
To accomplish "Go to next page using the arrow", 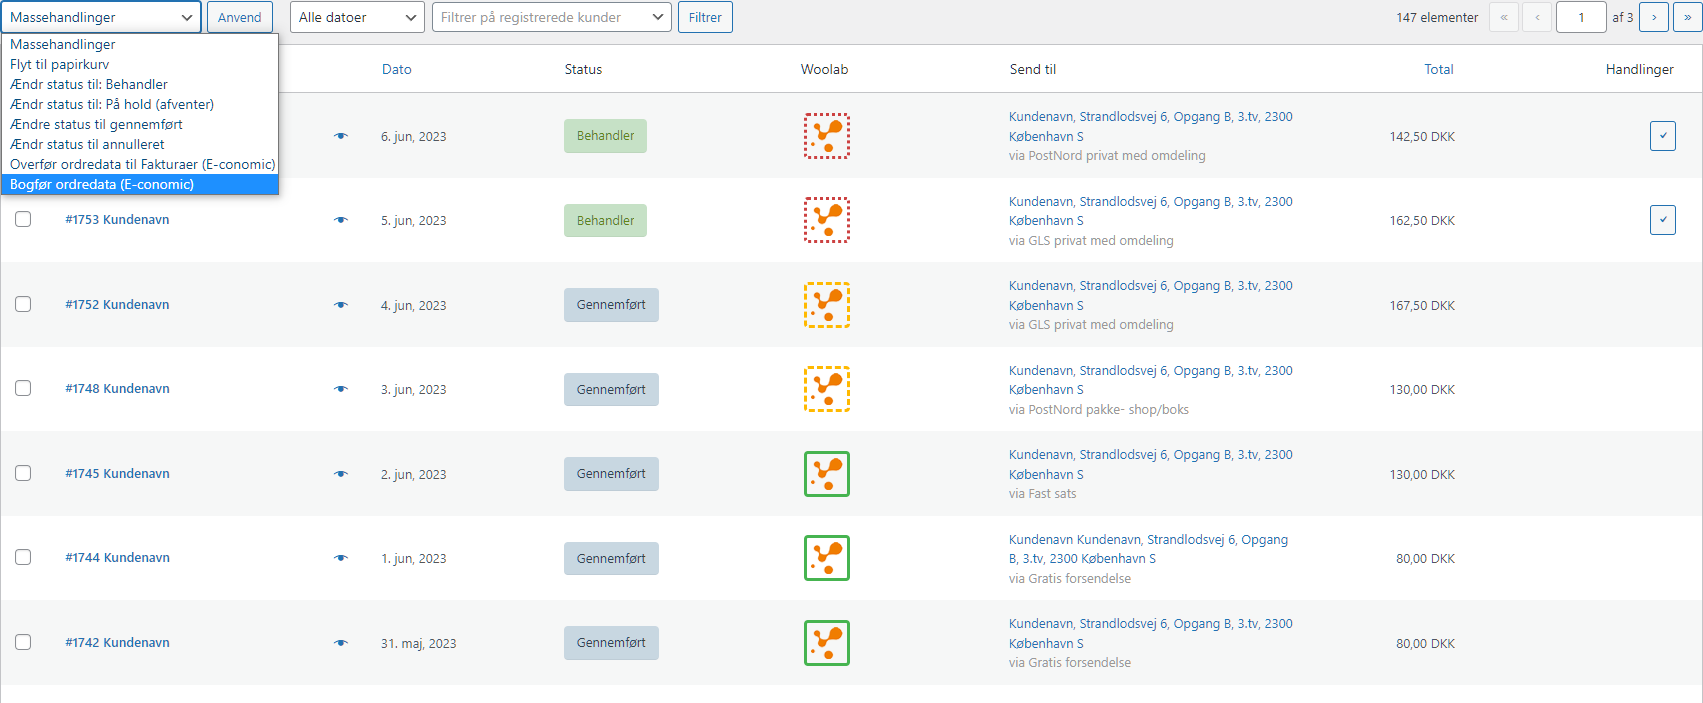I will point(1654,17).
